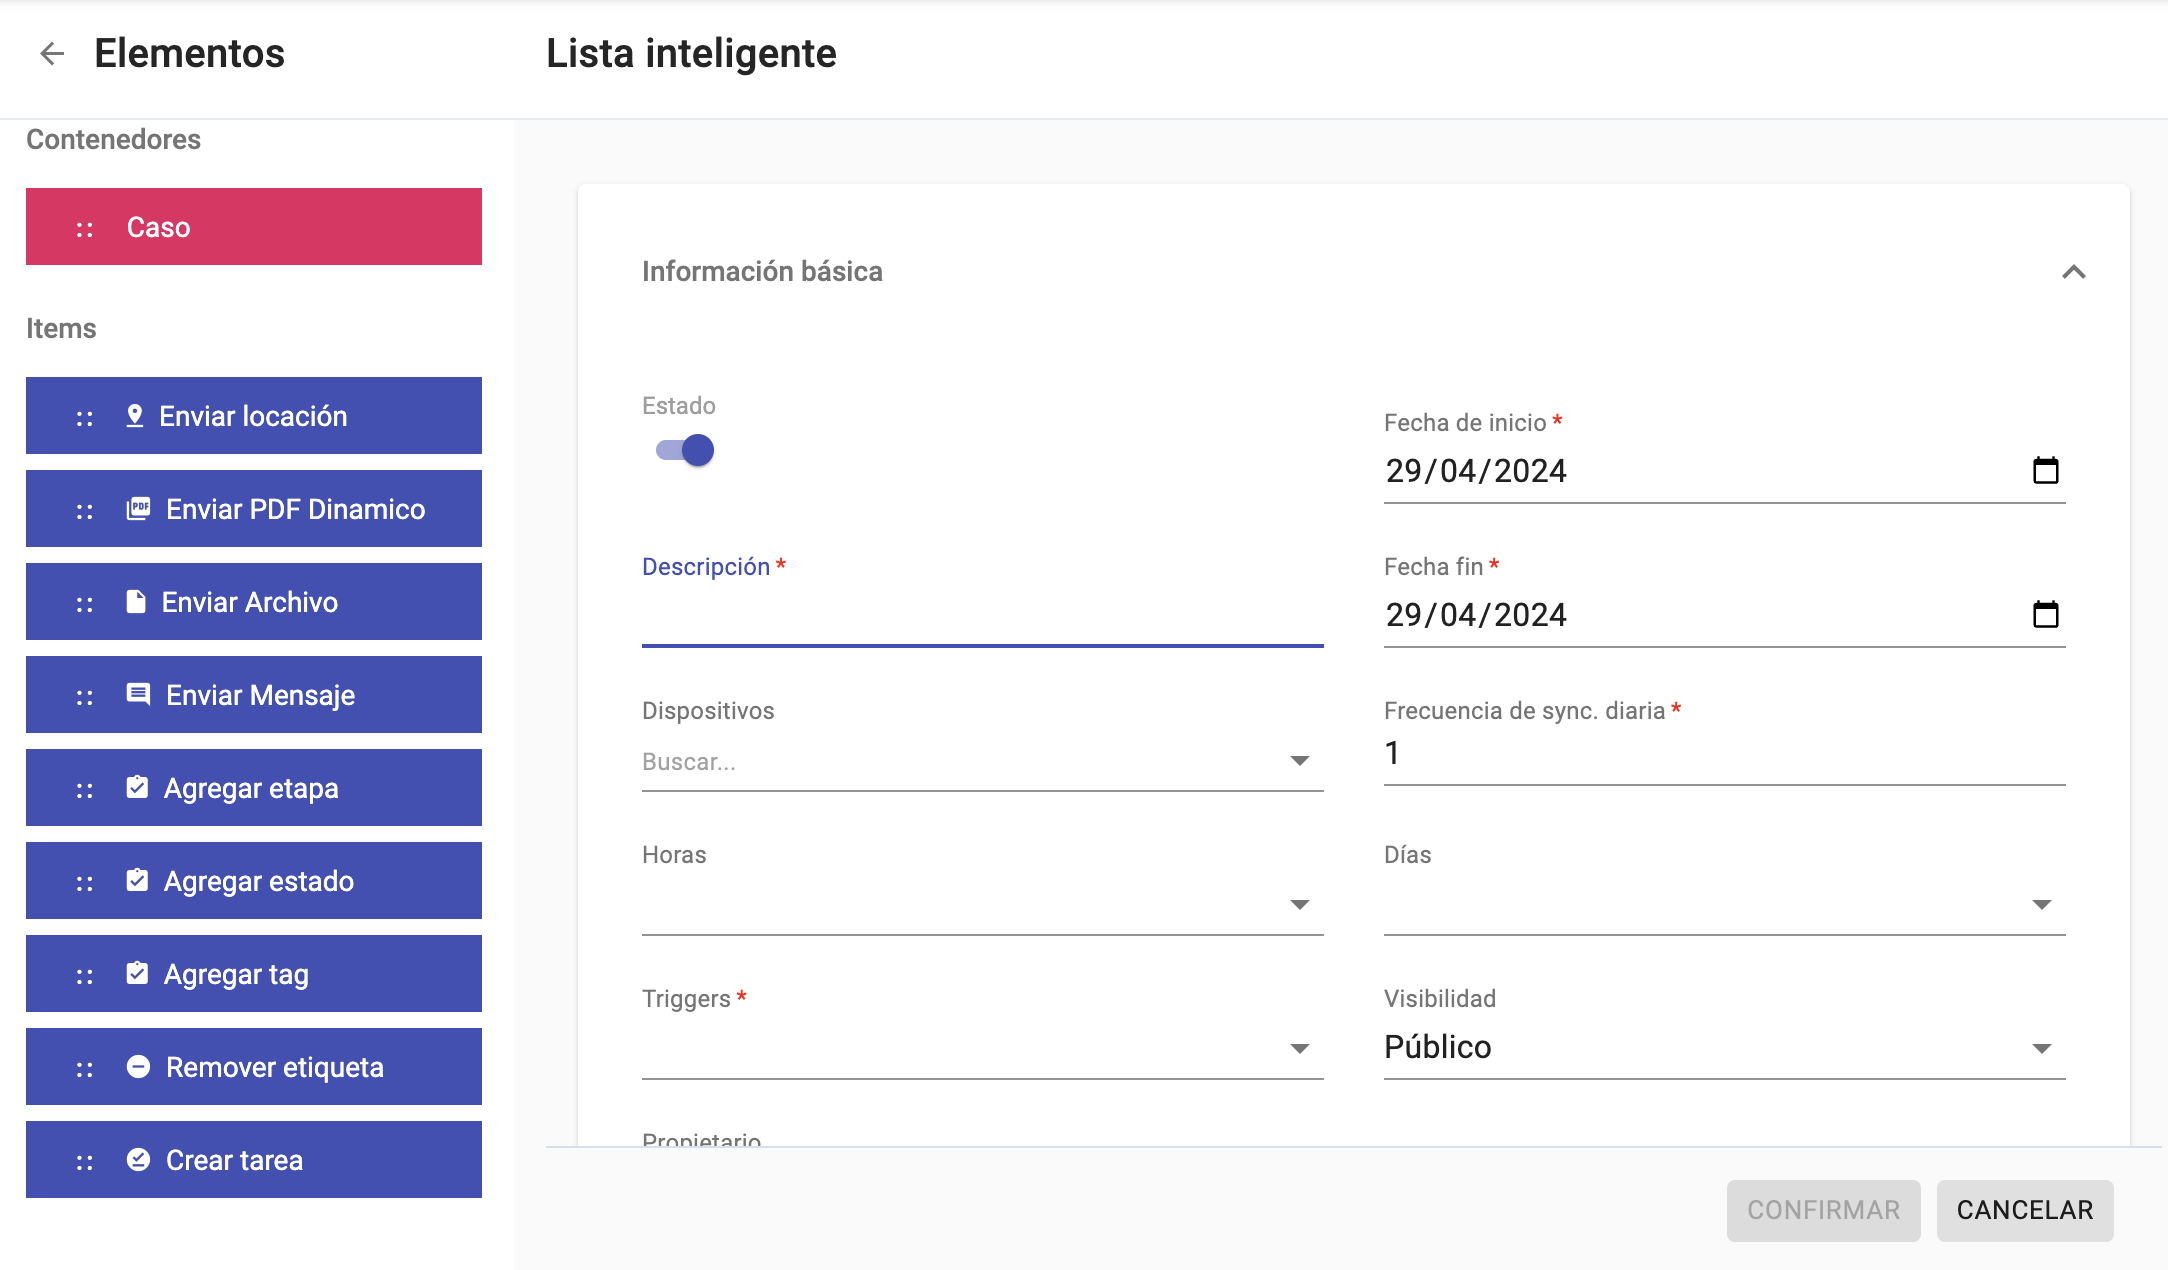
Task: Expand the Horas dropdown
Action: tap(1299, 905)
